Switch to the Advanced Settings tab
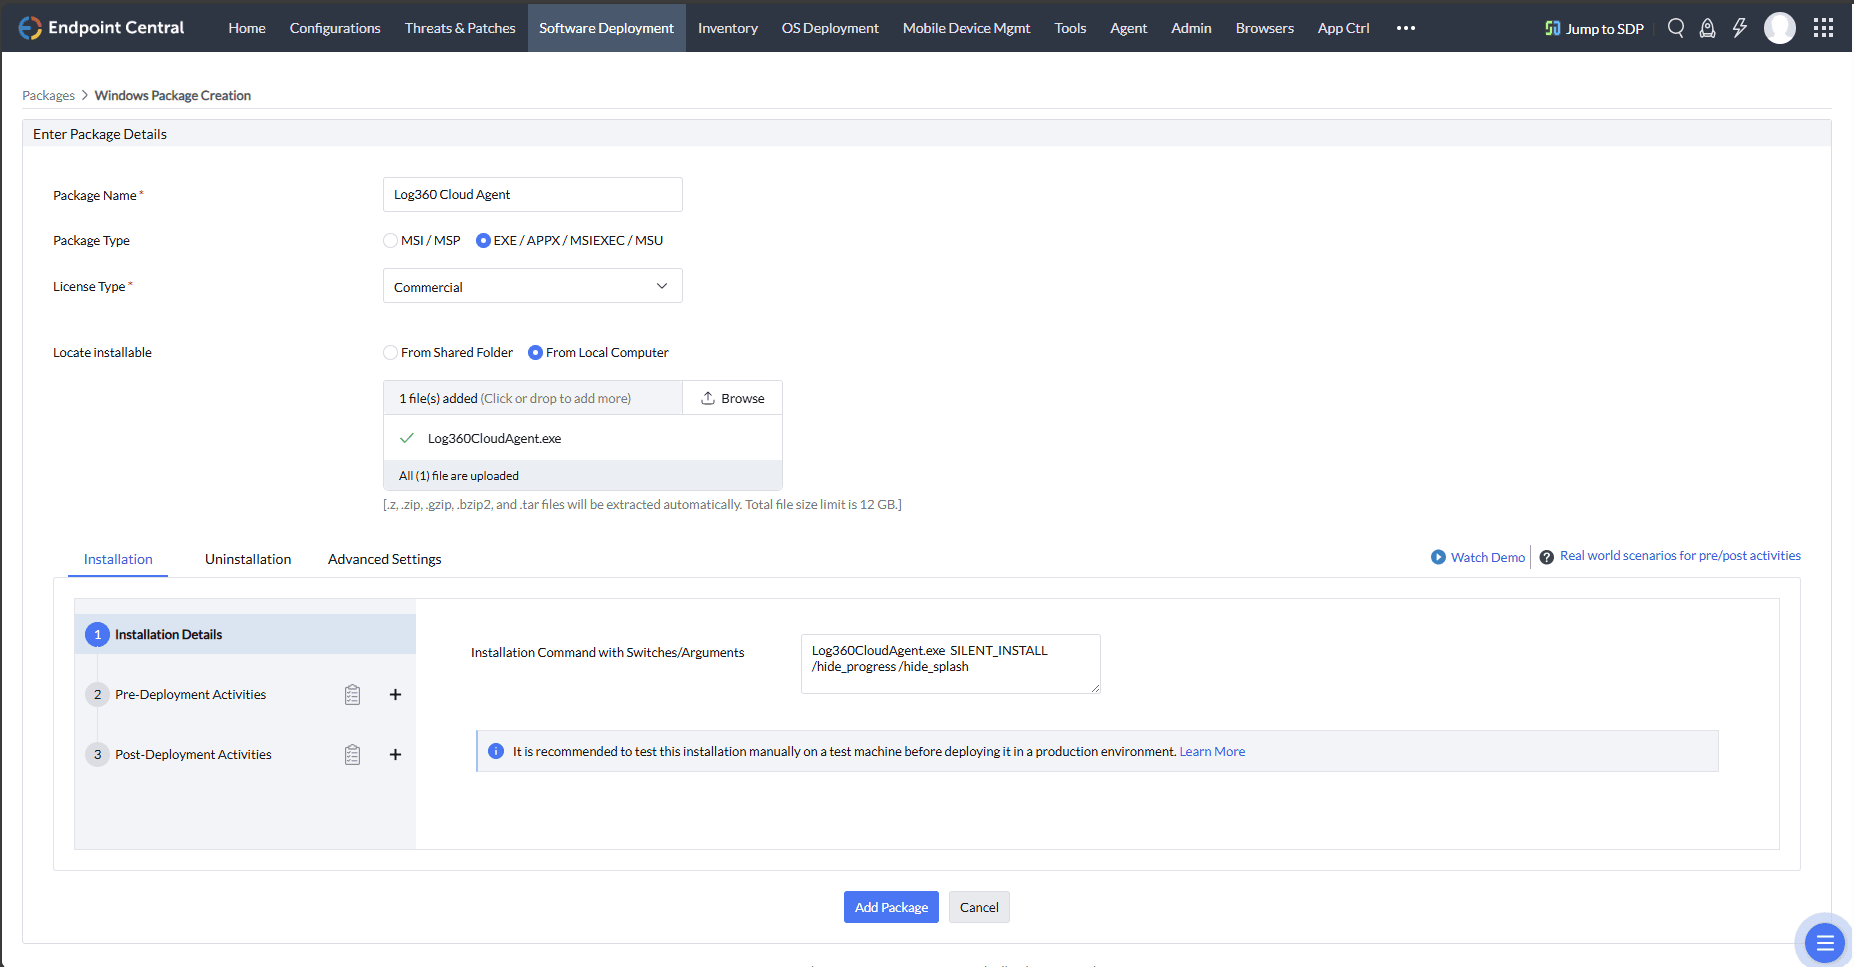The image size is (1854, 967). click(x=385, y=559)
